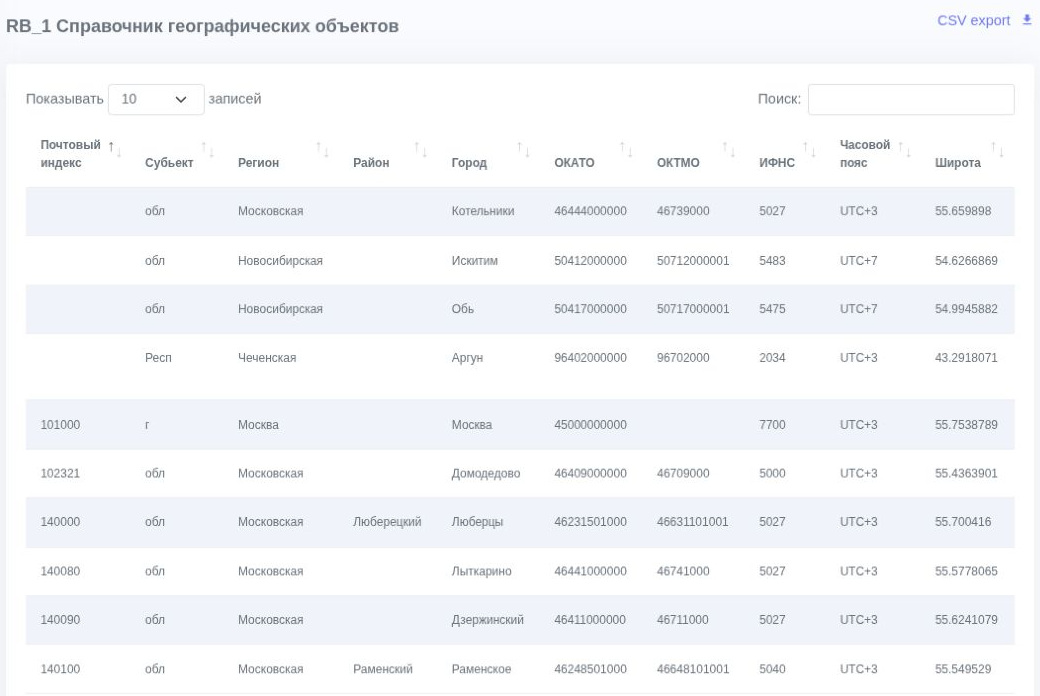1040x696 pixels.
Task: Click the Домодедово city cell
Action: click(x=486, y=474)
